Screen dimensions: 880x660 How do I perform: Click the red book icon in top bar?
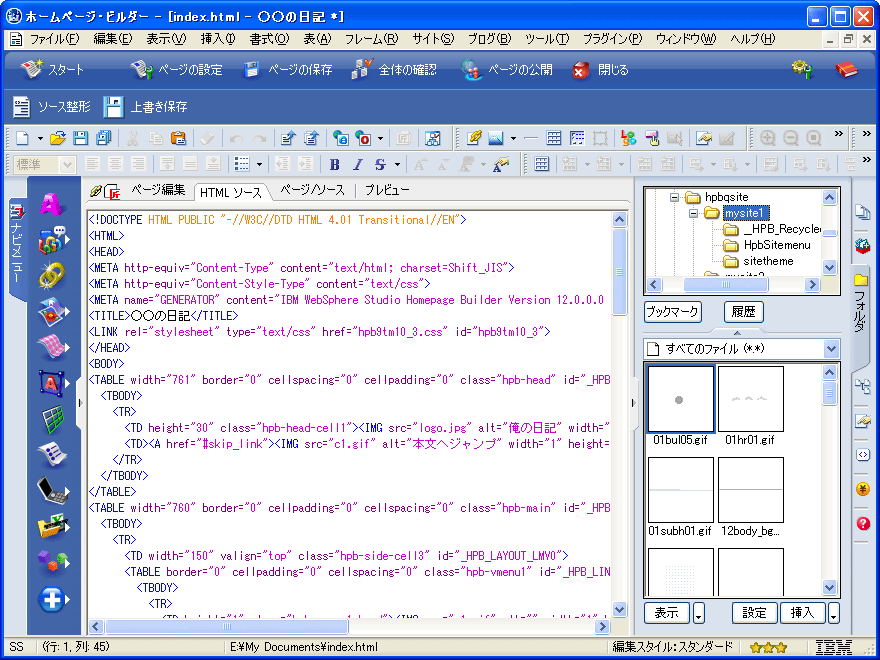846,70
